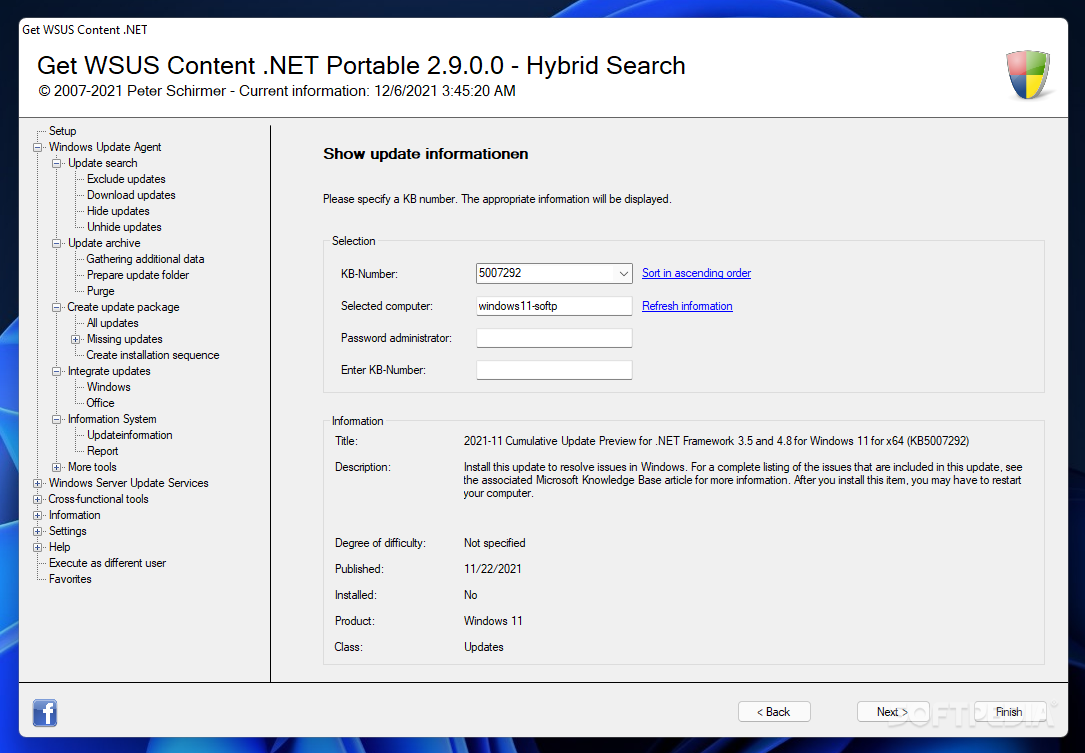The height and width of the screenshot is (753, 1085).
Task: Select Prepare update folder item
Action: tap(138, 275)
